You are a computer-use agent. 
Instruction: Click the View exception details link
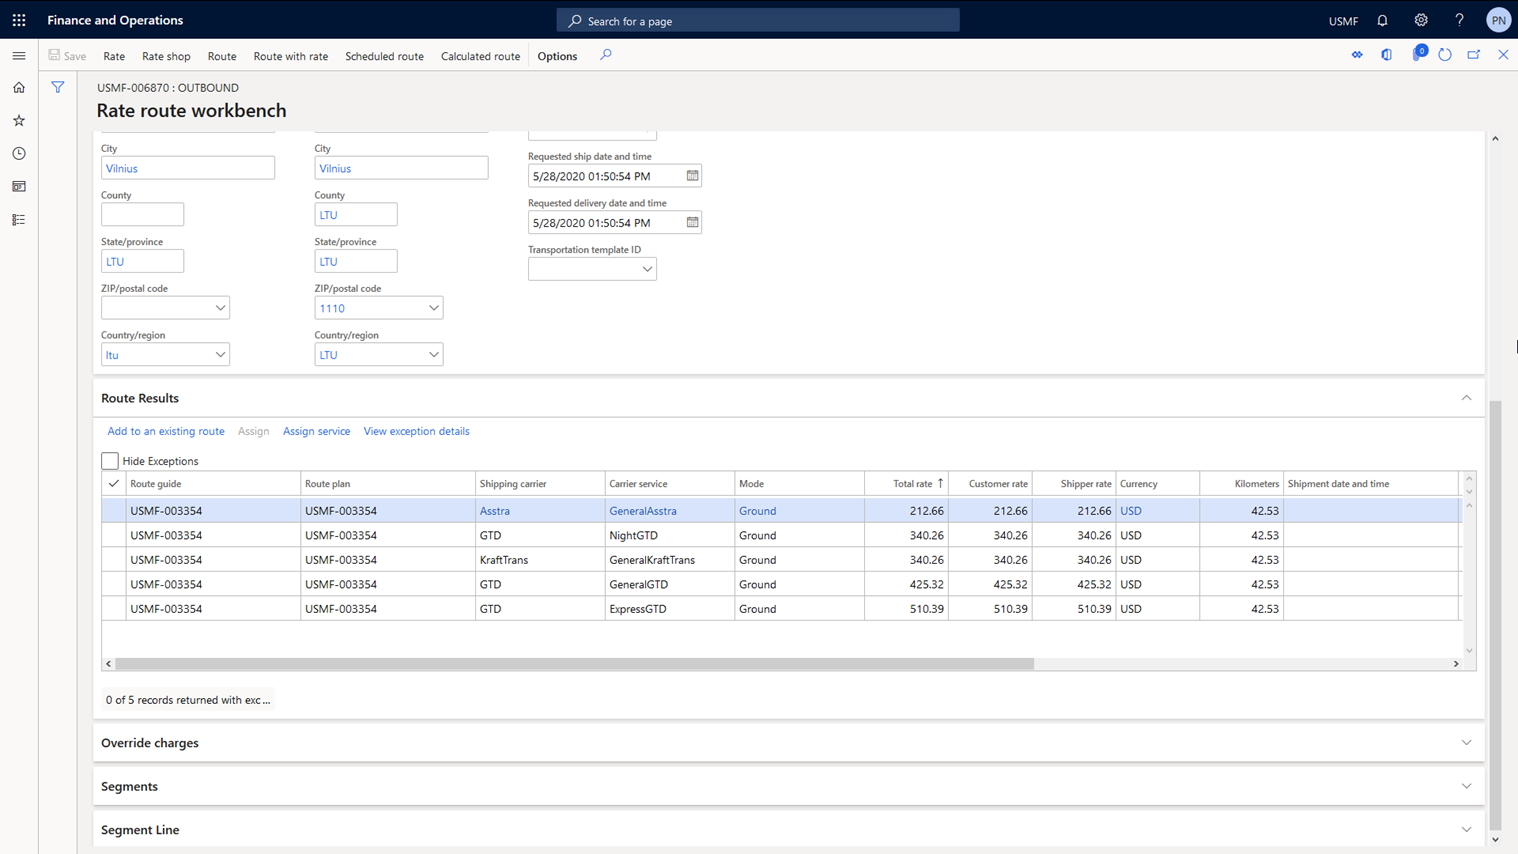tap(416, 431)
